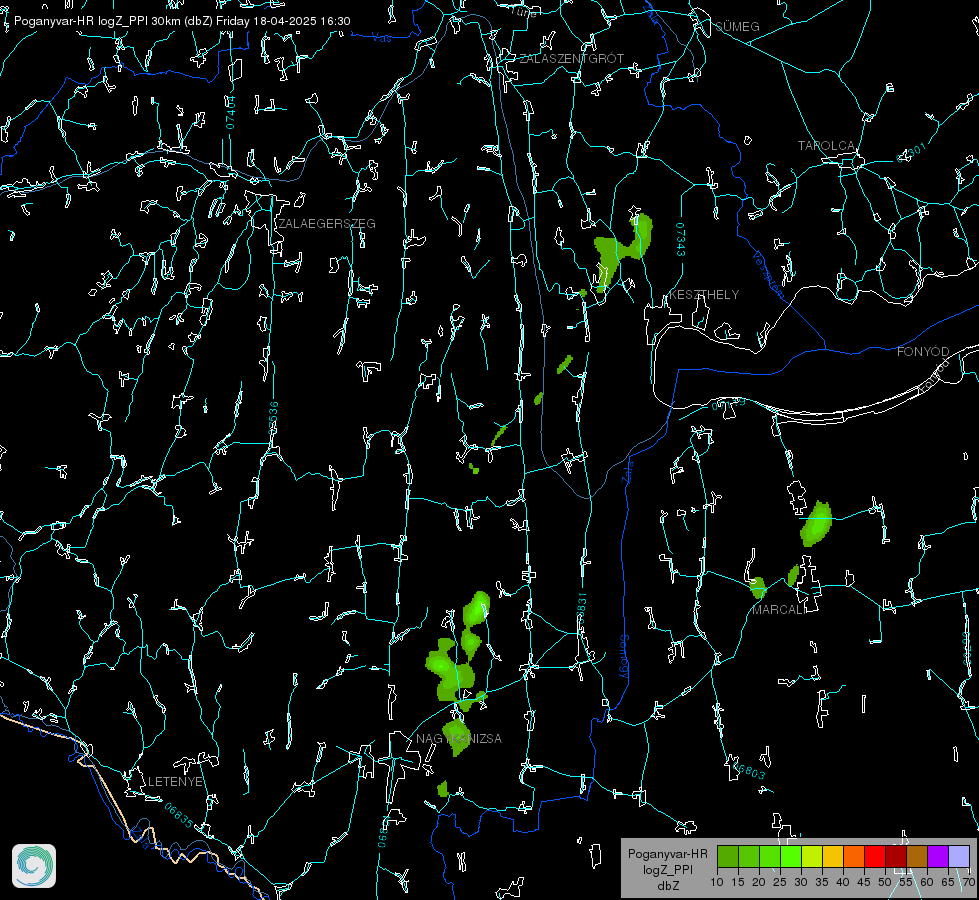Image resolution: width=979 pixels, height=900 pixels.
Task: Click road number label 07404
Action: tap(231, 112)
